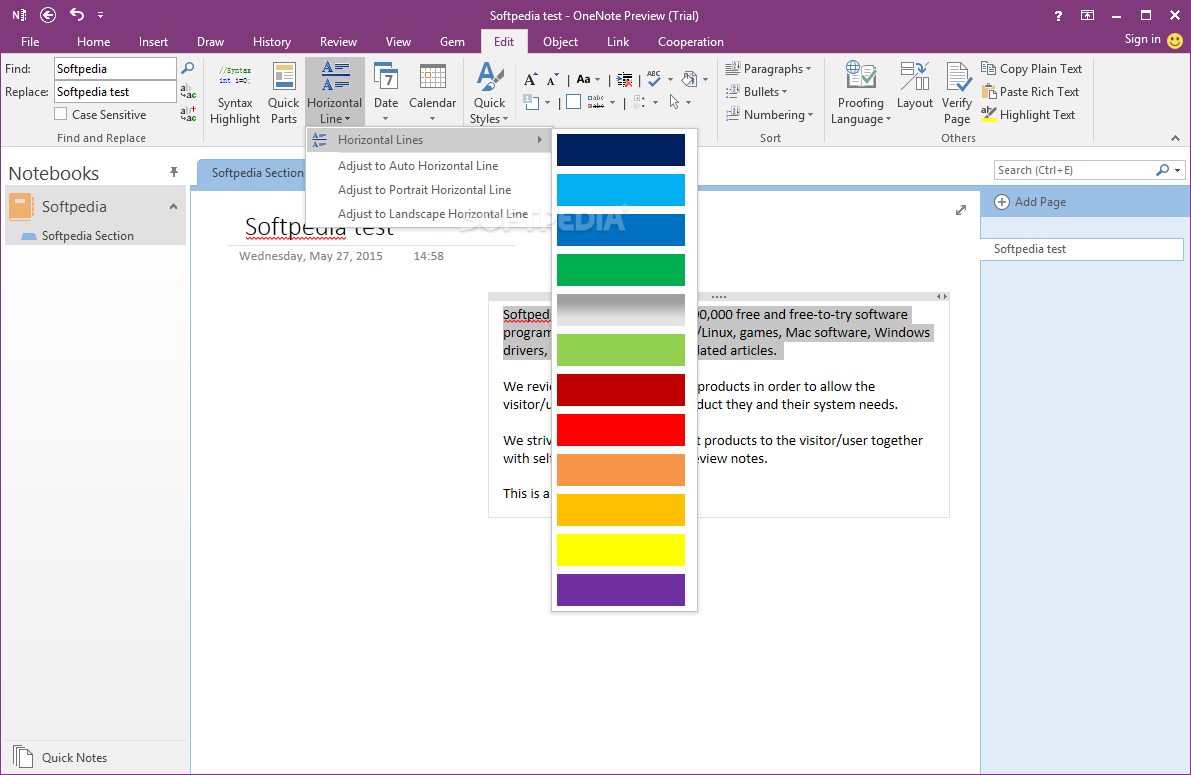The image size is (1191, 775).
Task: Open the Quick Access Toolbar customize dropdown
Action: [x=100, y=15]
